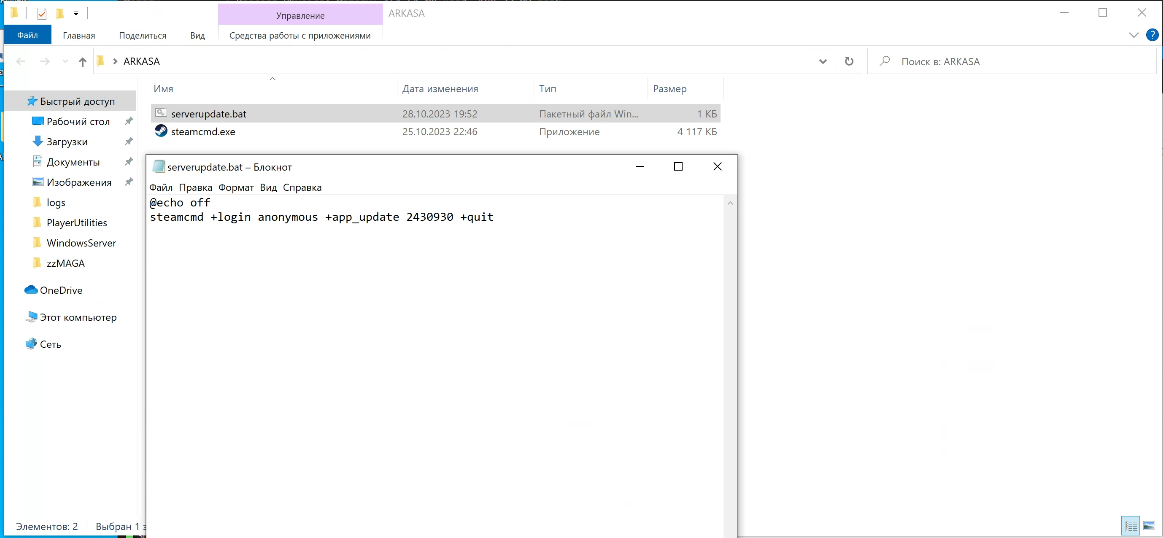Click the serverupdate.bat file name

tap(208, 114)
